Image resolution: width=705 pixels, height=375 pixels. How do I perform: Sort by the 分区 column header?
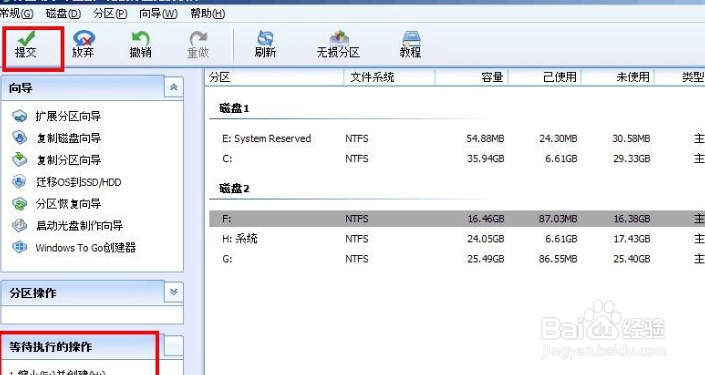tap(275, 77)
